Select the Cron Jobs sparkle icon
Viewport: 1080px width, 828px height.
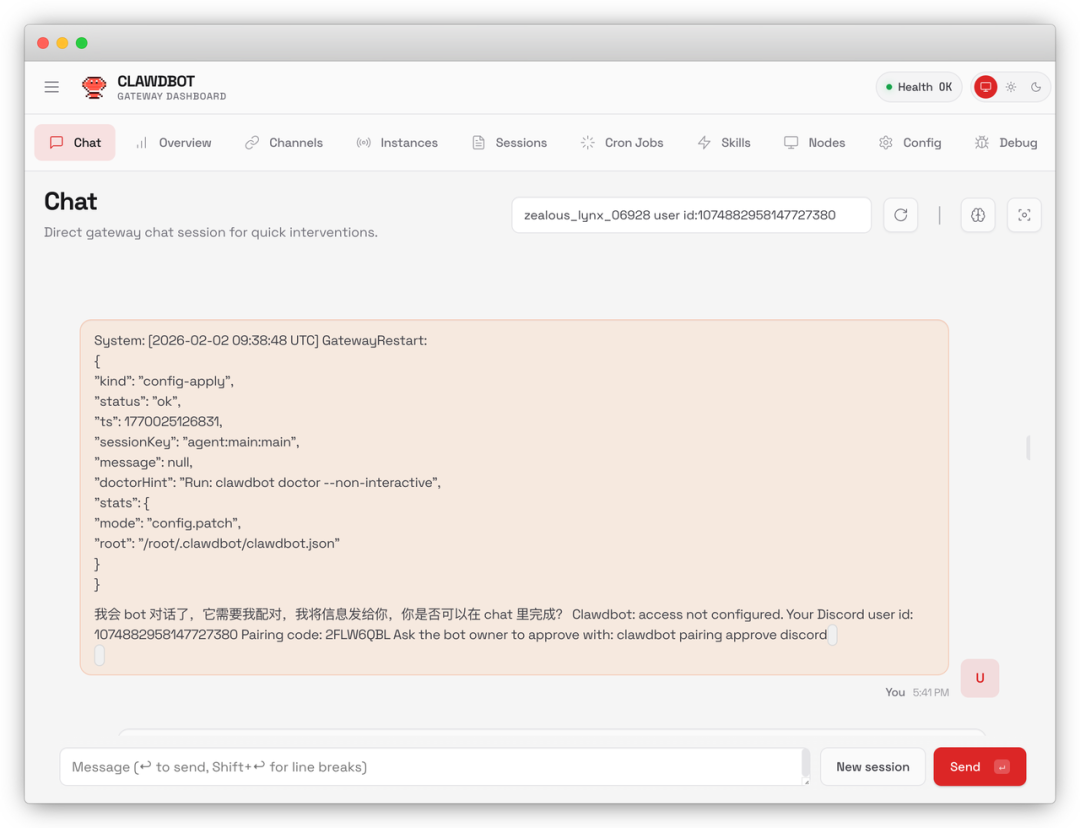click(x=587, y=142)
